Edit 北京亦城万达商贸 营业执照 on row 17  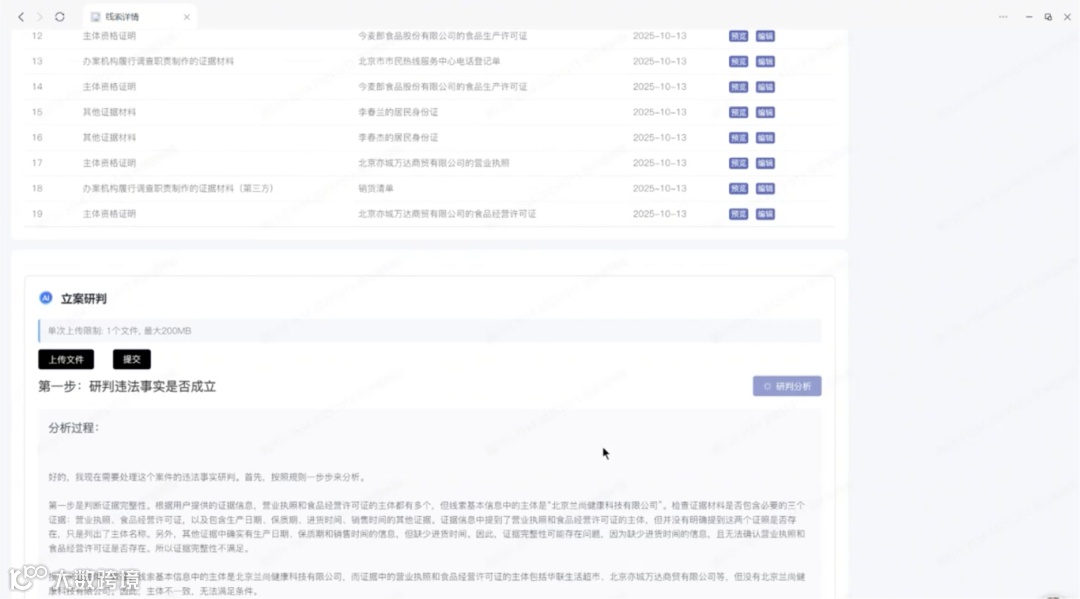[764, 163]
